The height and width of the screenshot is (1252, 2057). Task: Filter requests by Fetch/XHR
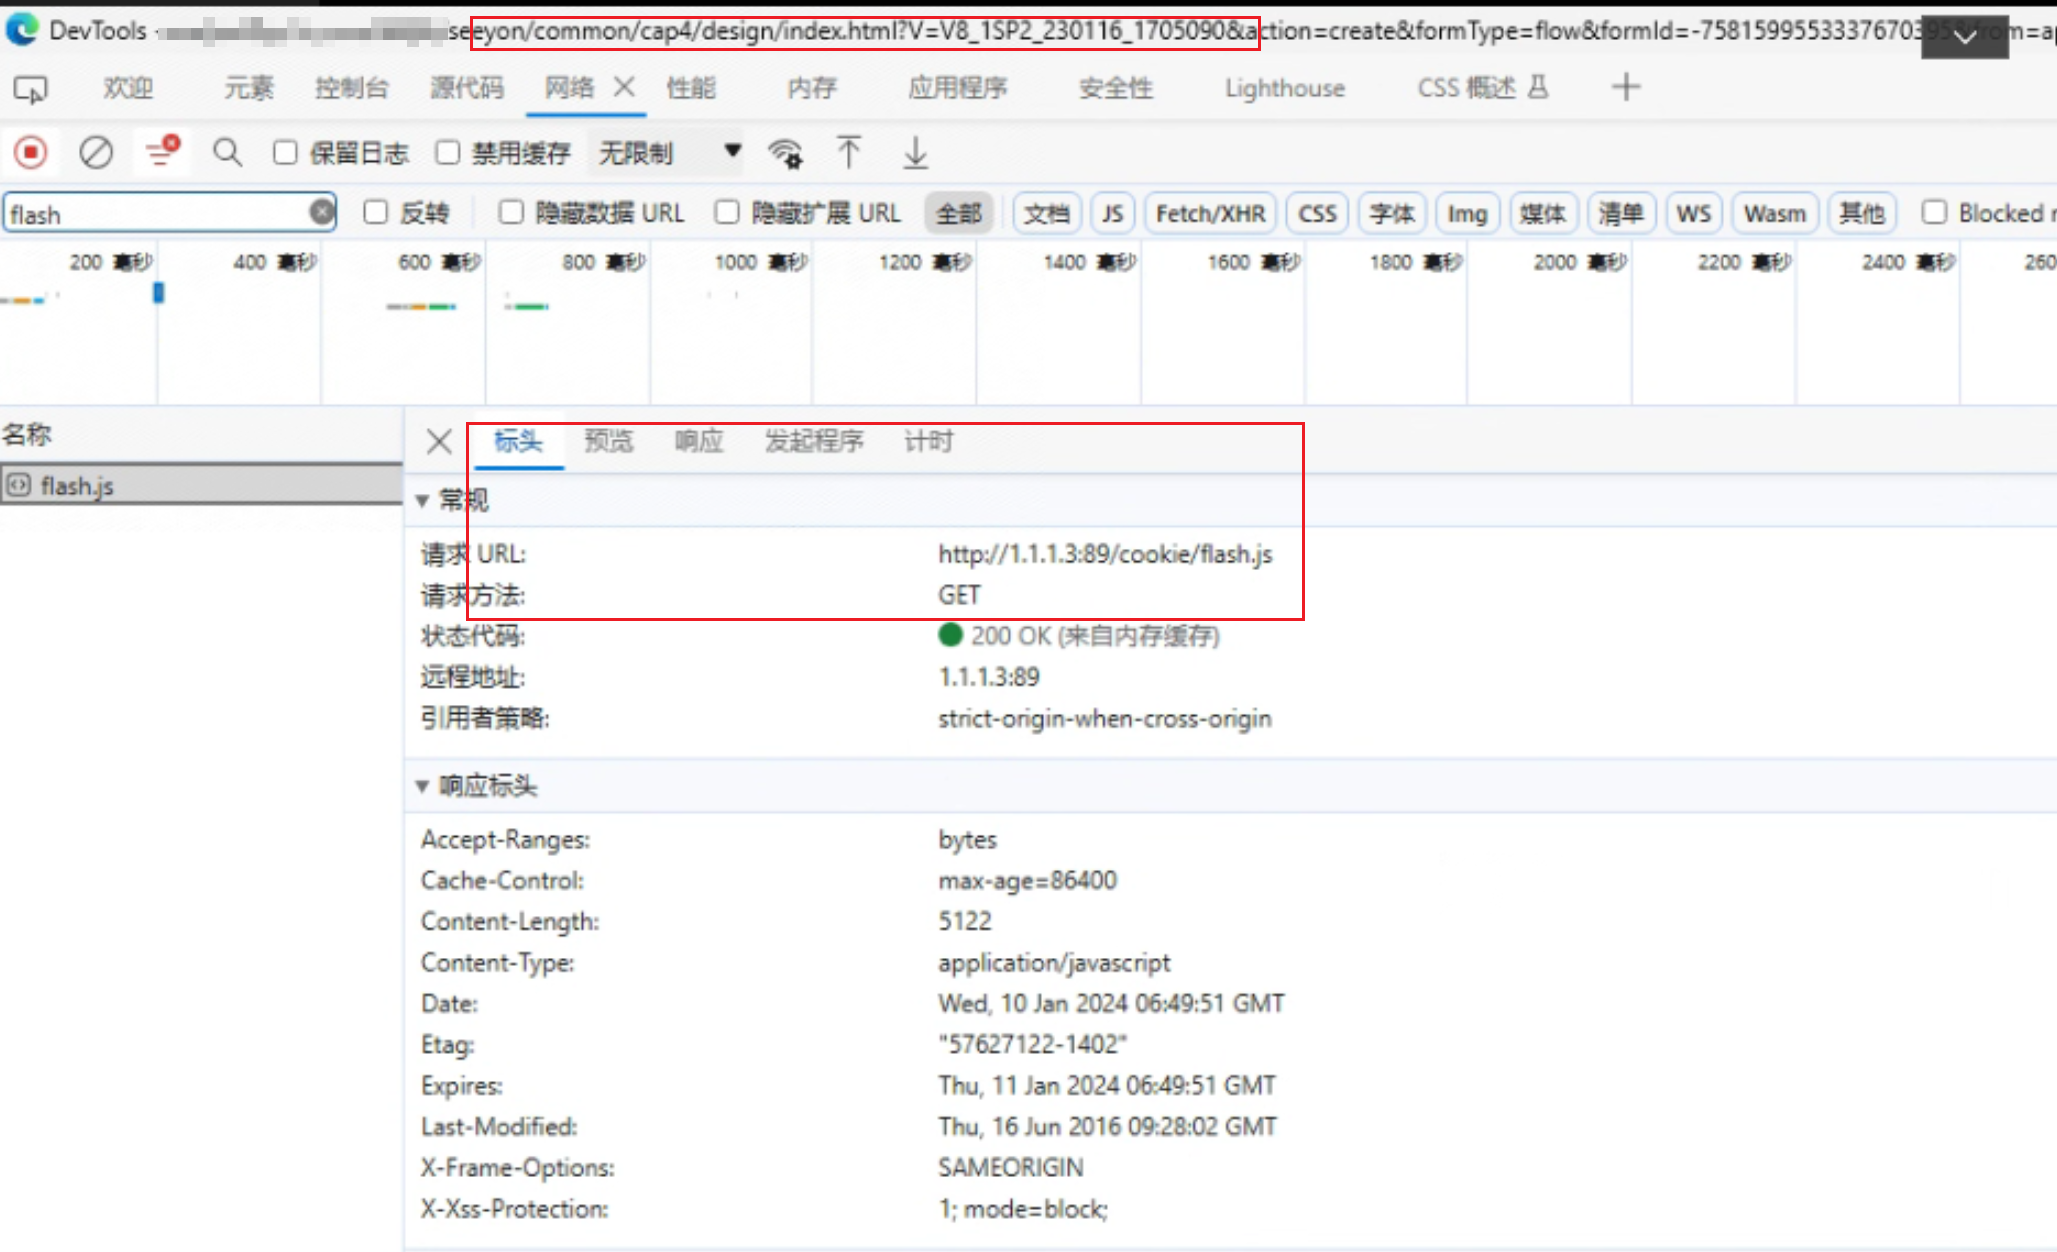point(1210,213)
